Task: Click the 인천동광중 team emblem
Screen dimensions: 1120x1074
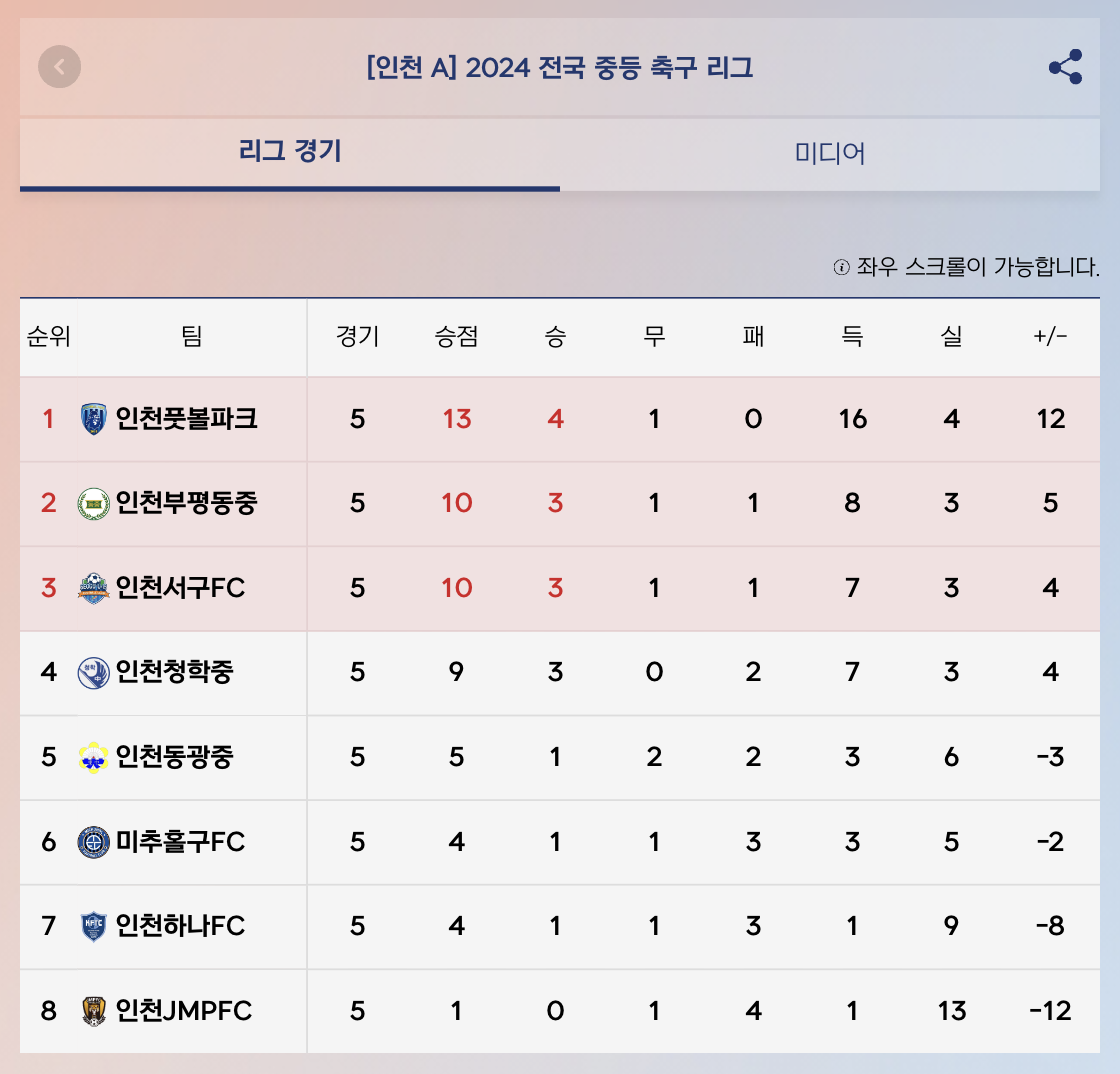Action: [x=93, y=757]
